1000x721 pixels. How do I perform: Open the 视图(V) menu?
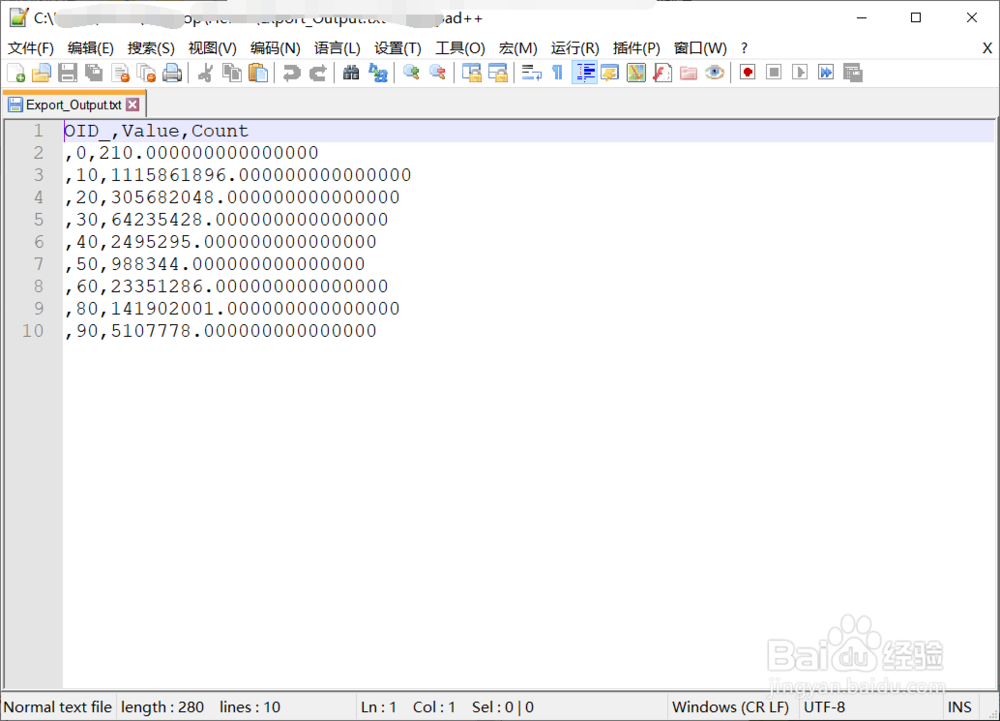(212, 48)
